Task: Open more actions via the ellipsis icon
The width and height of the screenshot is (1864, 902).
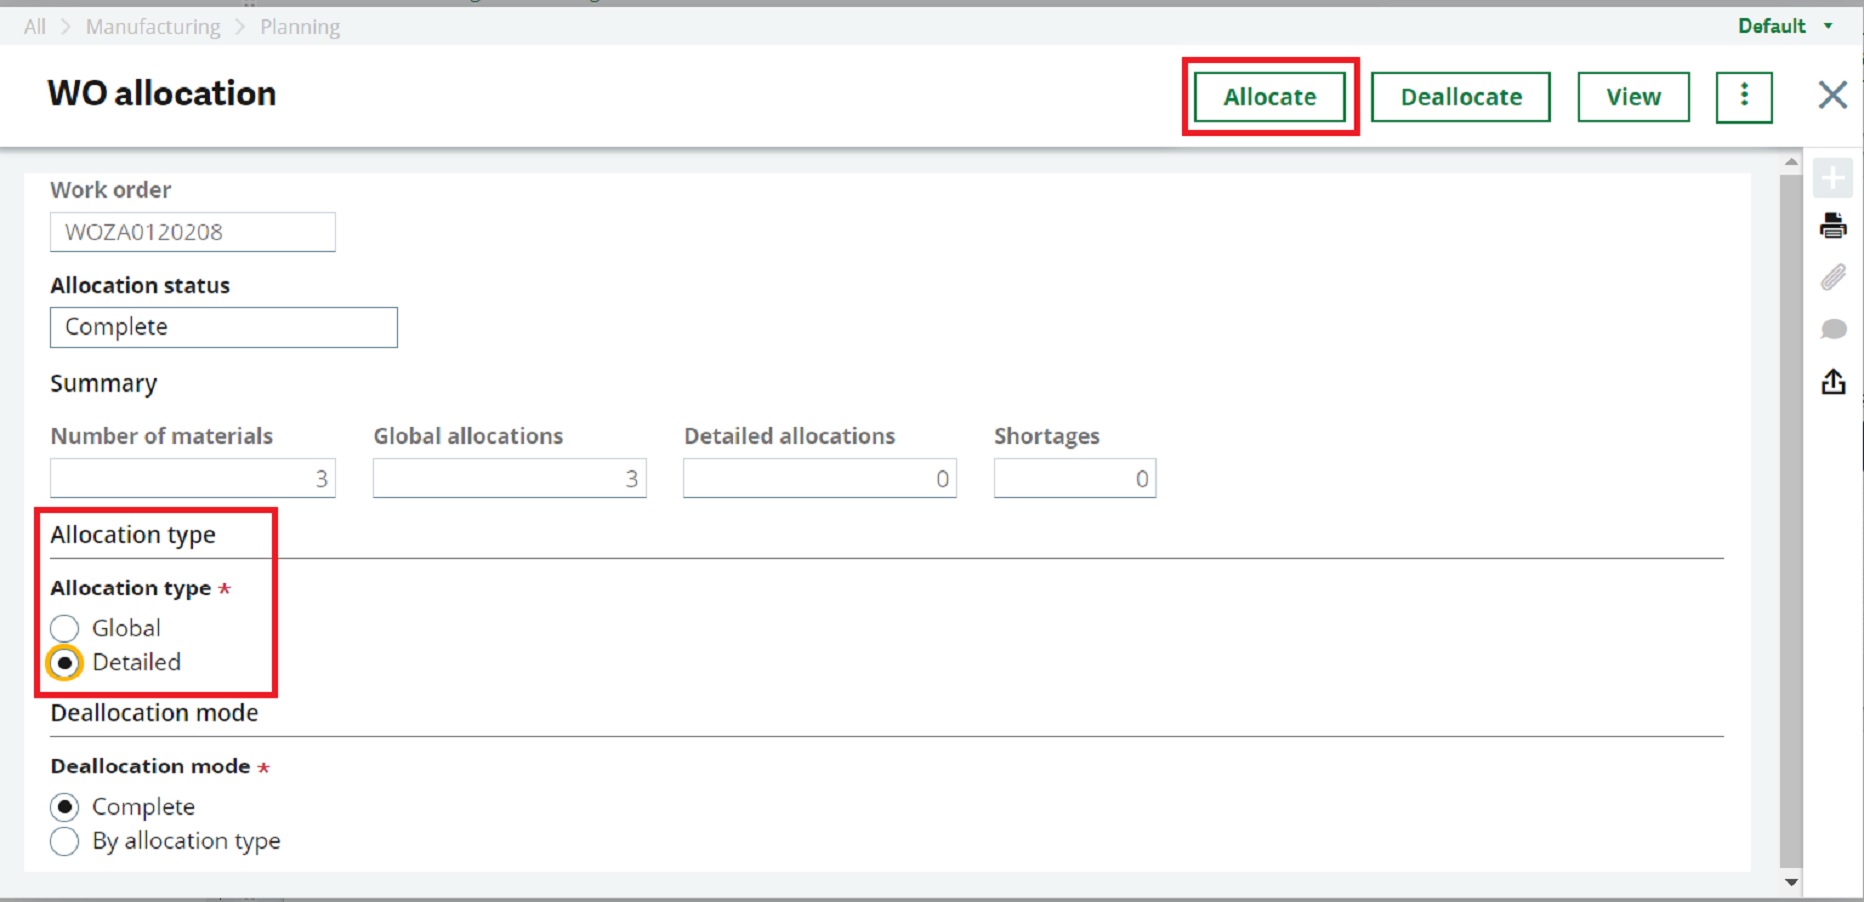Action: click(1744, 96)
